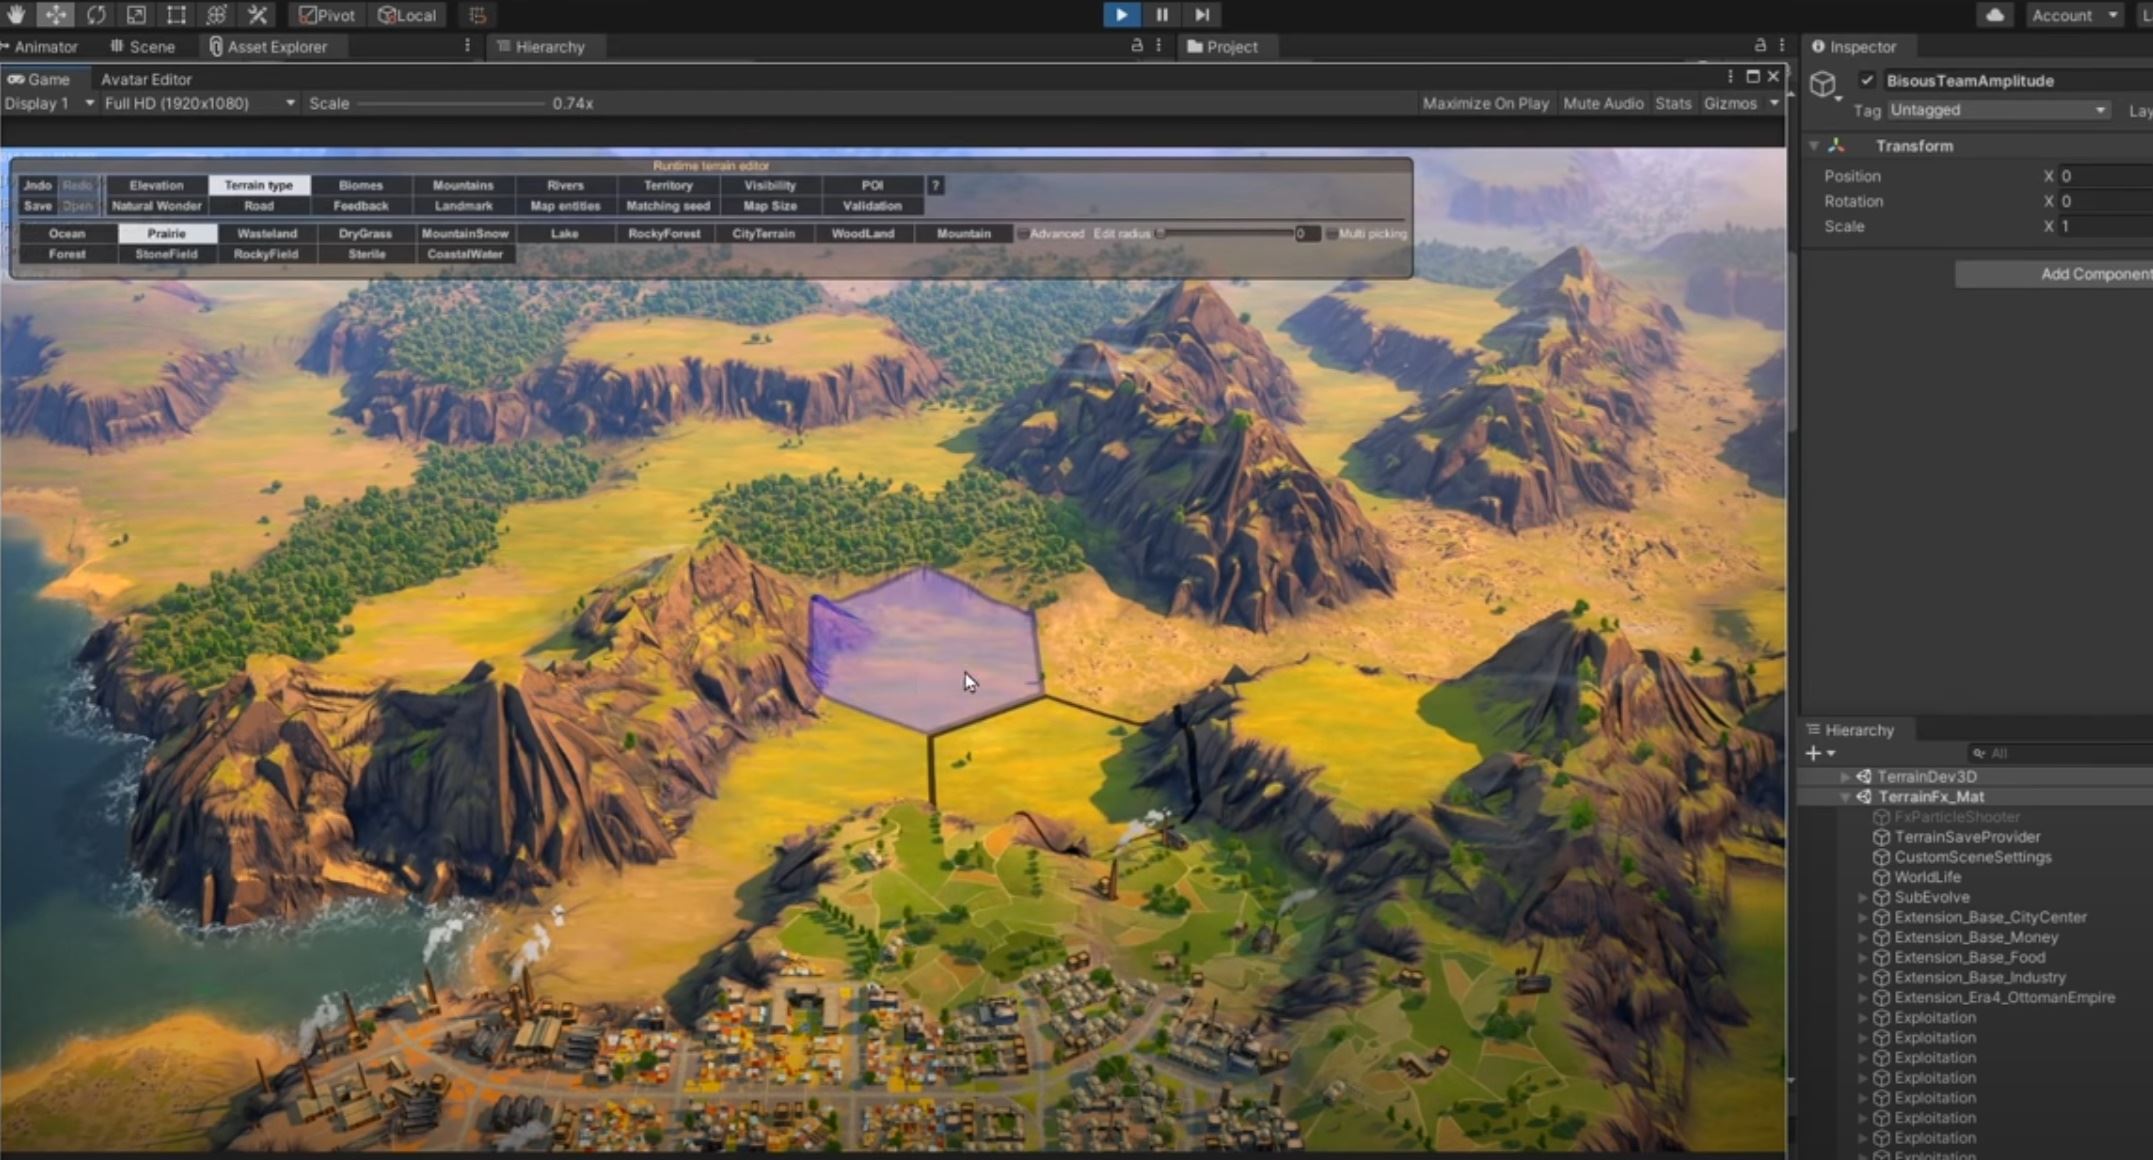Select the Move tool

click(56, 14)
